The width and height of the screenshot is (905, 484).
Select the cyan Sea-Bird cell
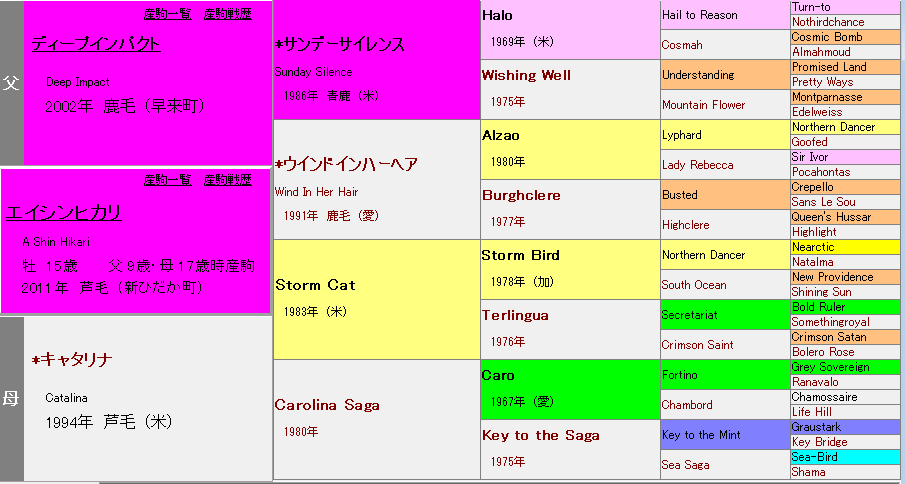point(816,457)
